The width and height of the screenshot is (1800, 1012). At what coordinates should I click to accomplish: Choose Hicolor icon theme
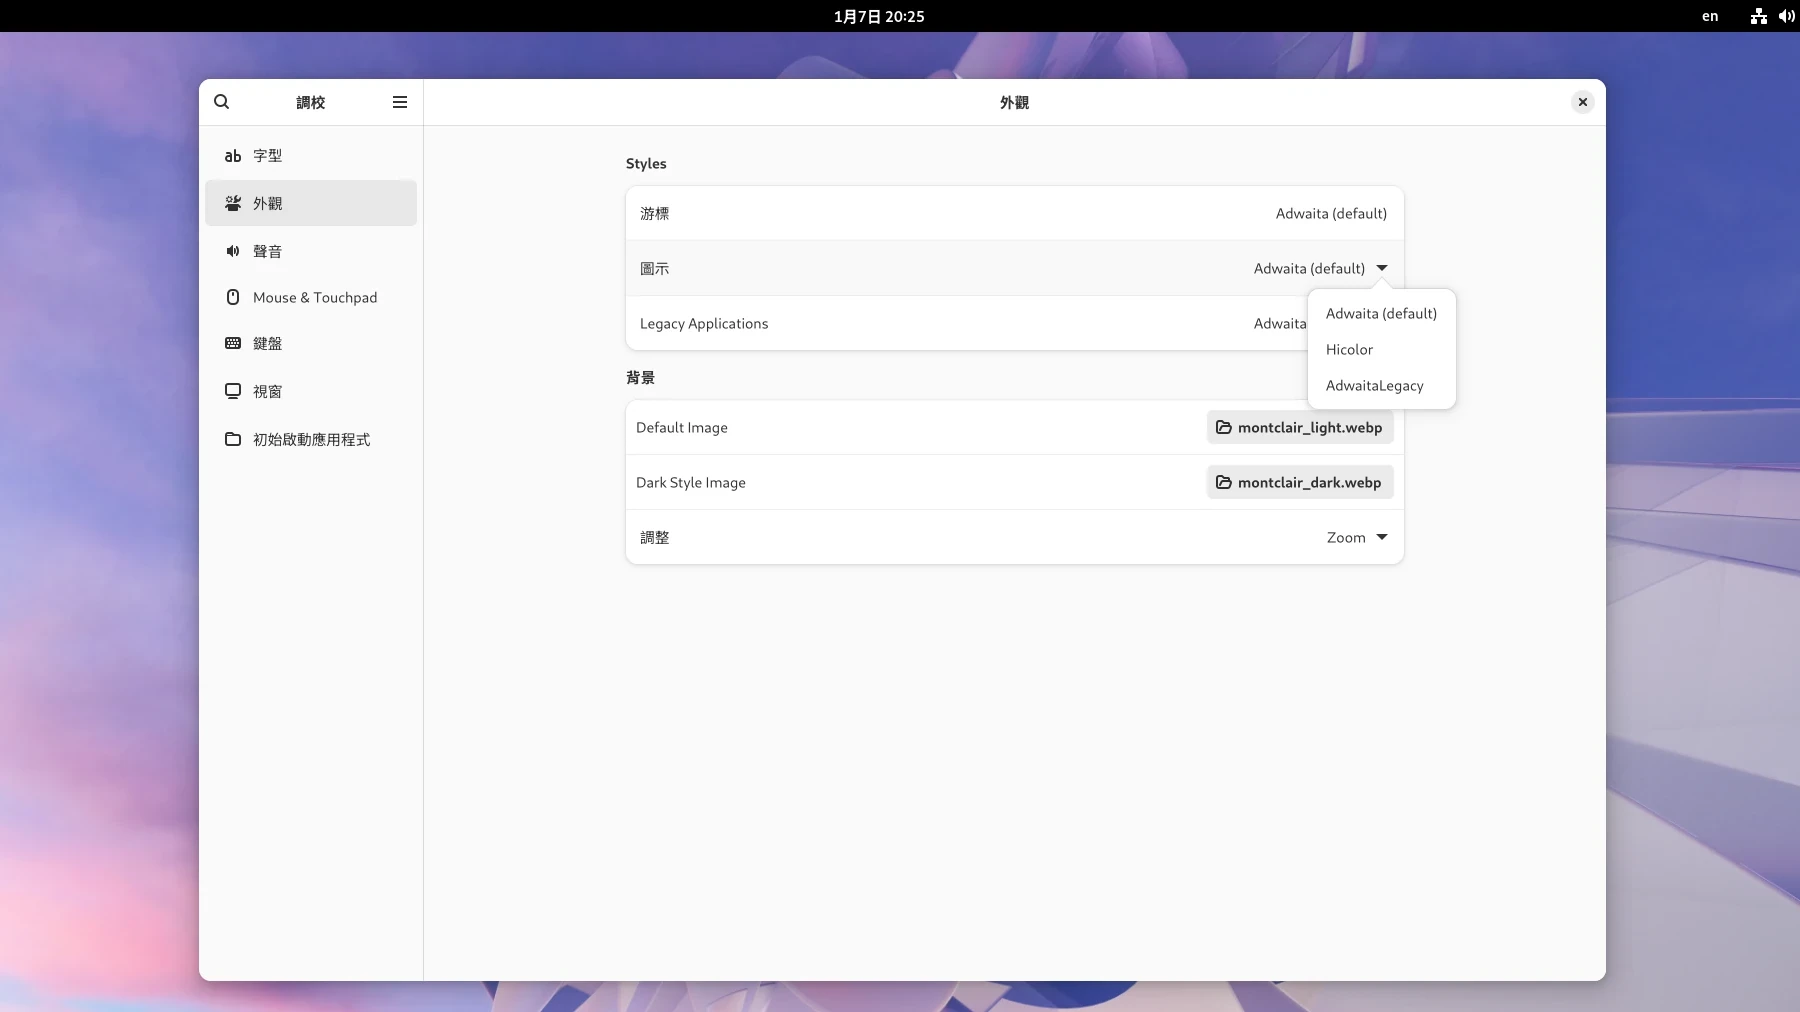(x=1349, y=349)
